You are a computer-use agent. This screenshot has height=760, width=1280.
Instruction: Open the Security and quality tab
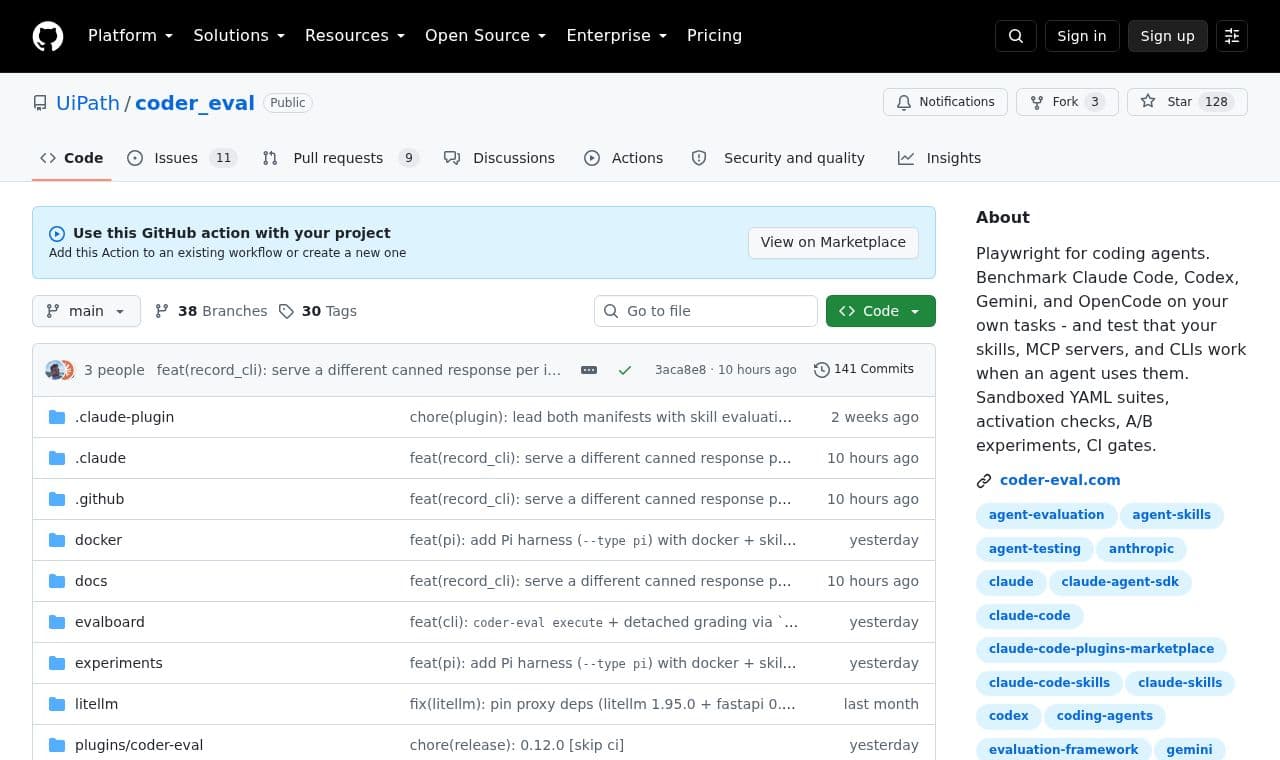coord(778,158)
